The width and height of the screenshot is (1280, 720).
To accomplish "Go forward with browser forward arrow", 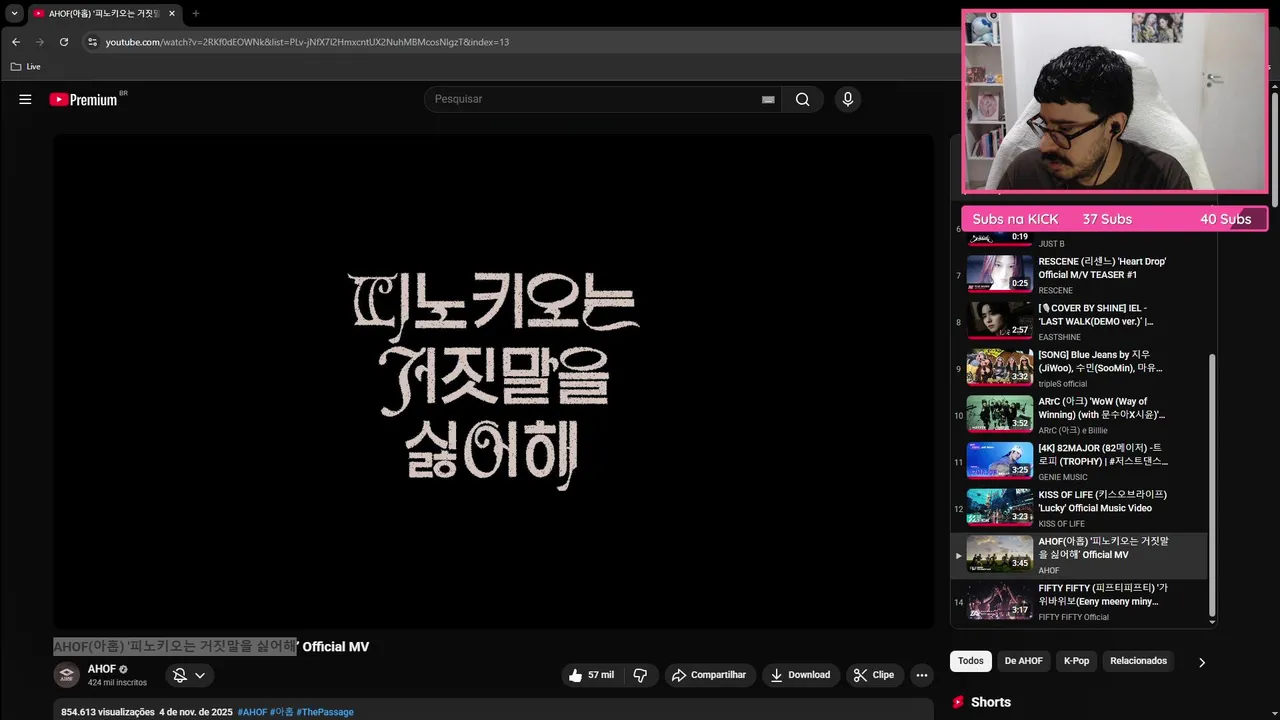I will click(40, 42).
